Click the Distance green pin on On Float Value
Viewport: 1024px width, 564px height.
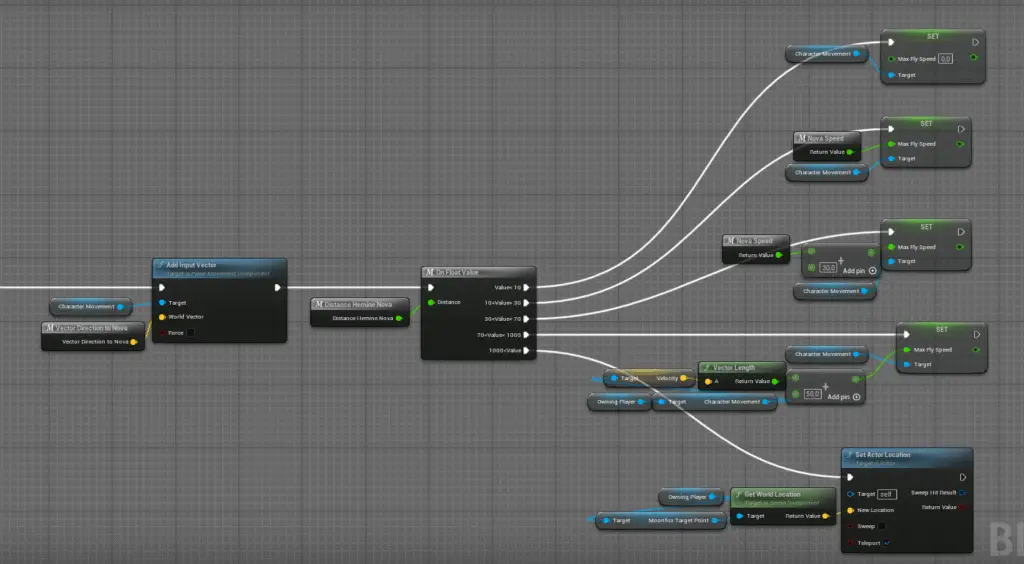click(x=431, y=302)
